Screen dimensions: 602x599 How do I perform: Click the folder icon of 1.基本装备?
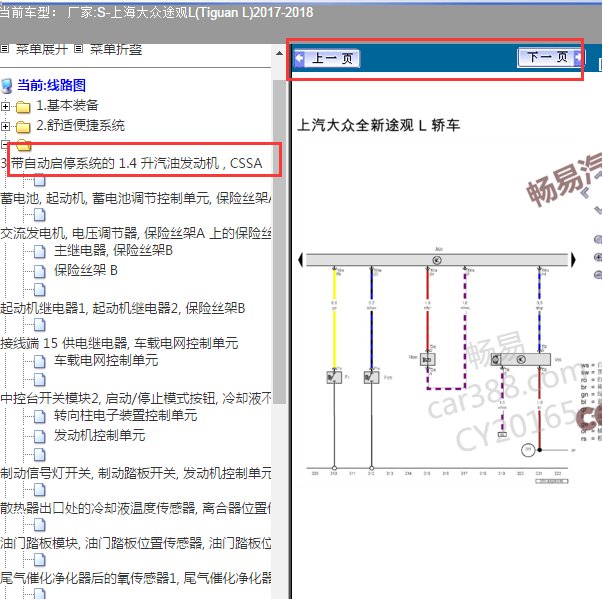23,107
